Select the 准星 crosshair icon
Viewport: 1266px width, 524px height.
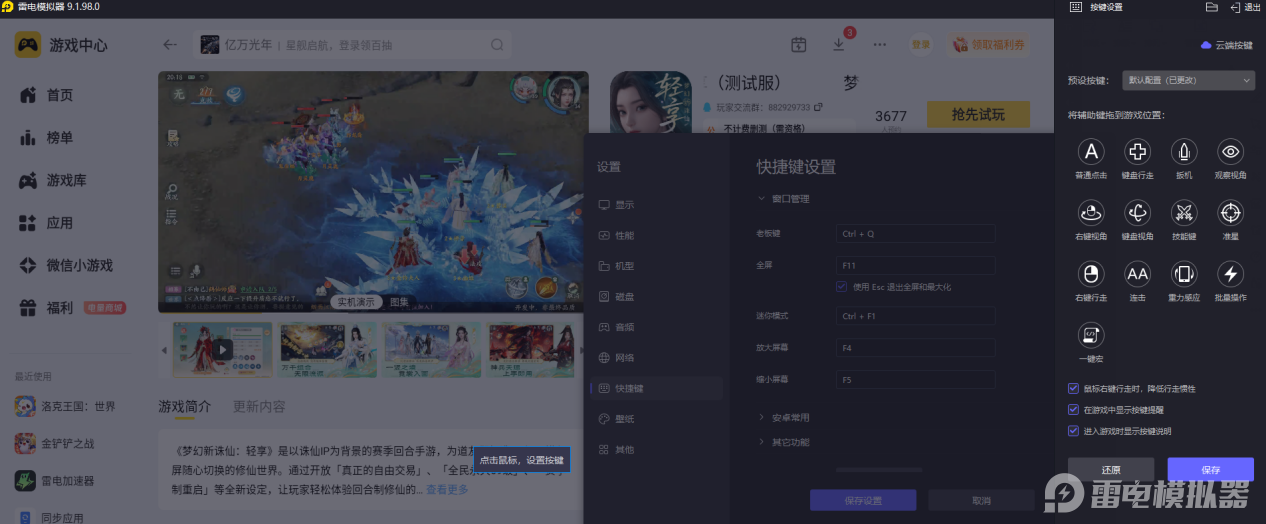(x=1230, y=212)
